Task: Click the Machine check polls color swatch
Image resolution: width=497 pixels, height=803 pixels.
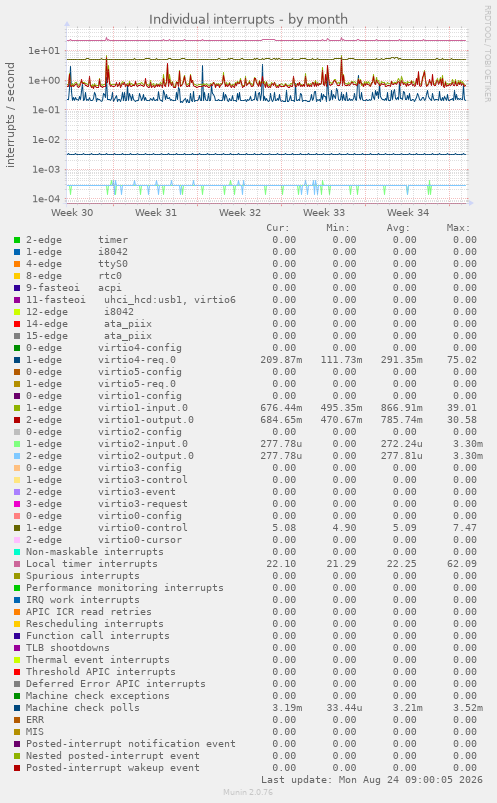Action: 17,708
